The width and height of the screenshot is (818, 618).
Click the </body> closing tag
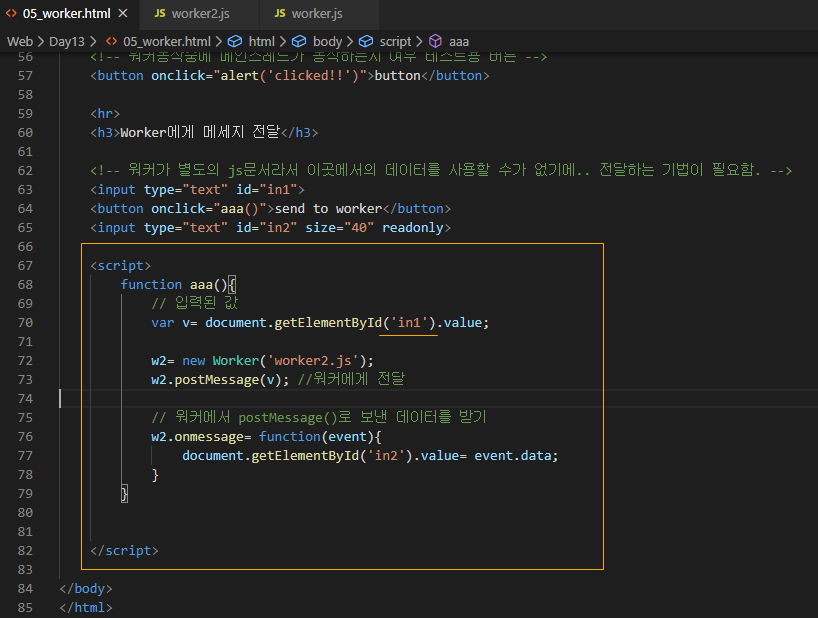click(86, 589)
